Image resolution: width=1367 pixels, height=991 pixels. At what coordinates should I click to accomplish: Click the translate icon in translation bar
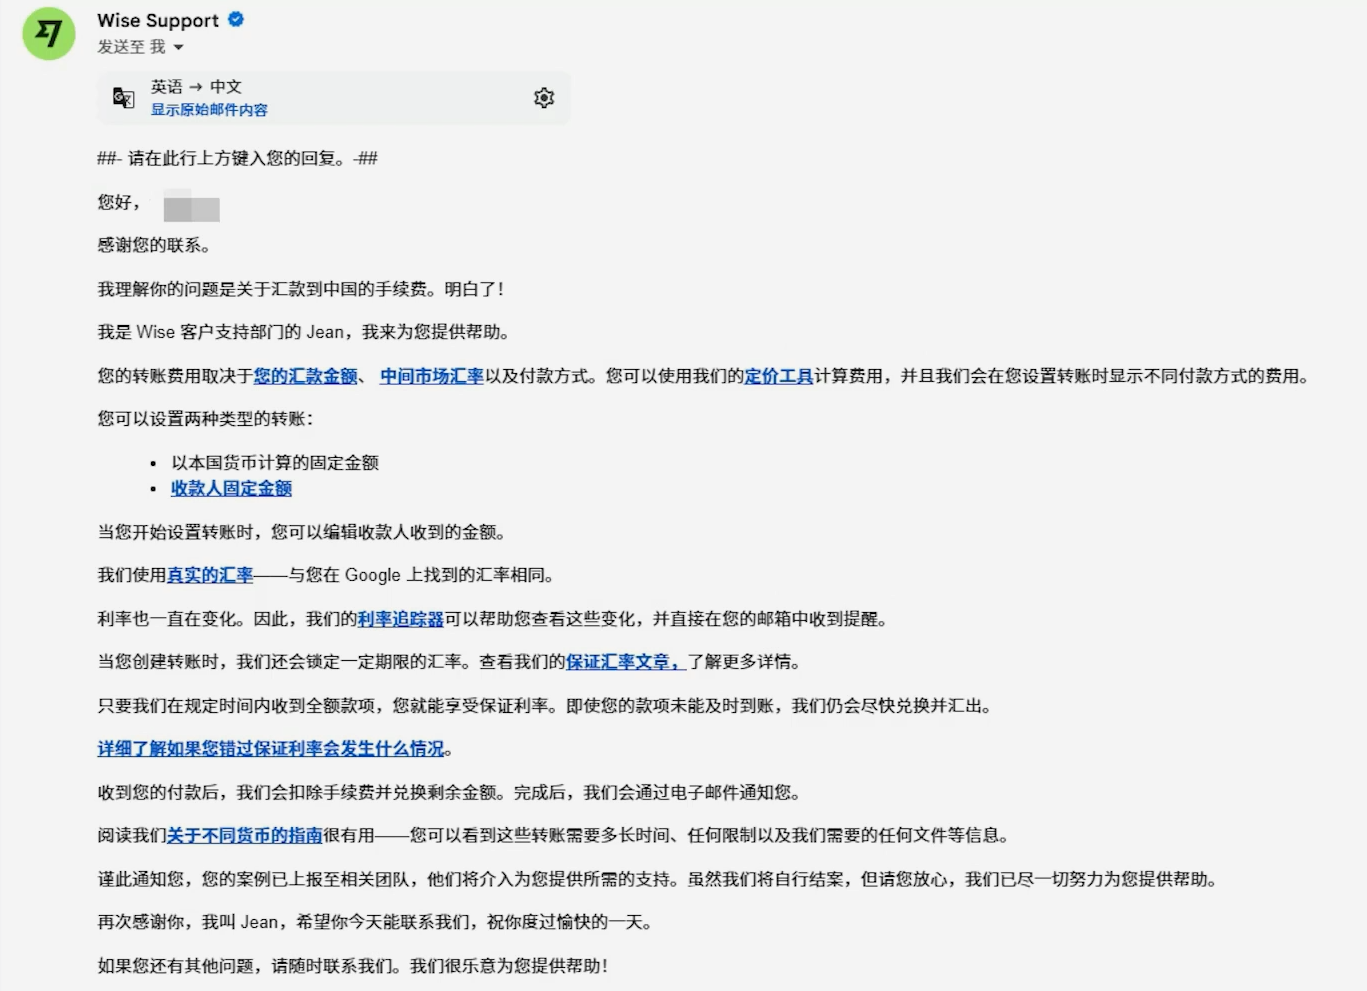pyautogui.click(x=123, y=98)
